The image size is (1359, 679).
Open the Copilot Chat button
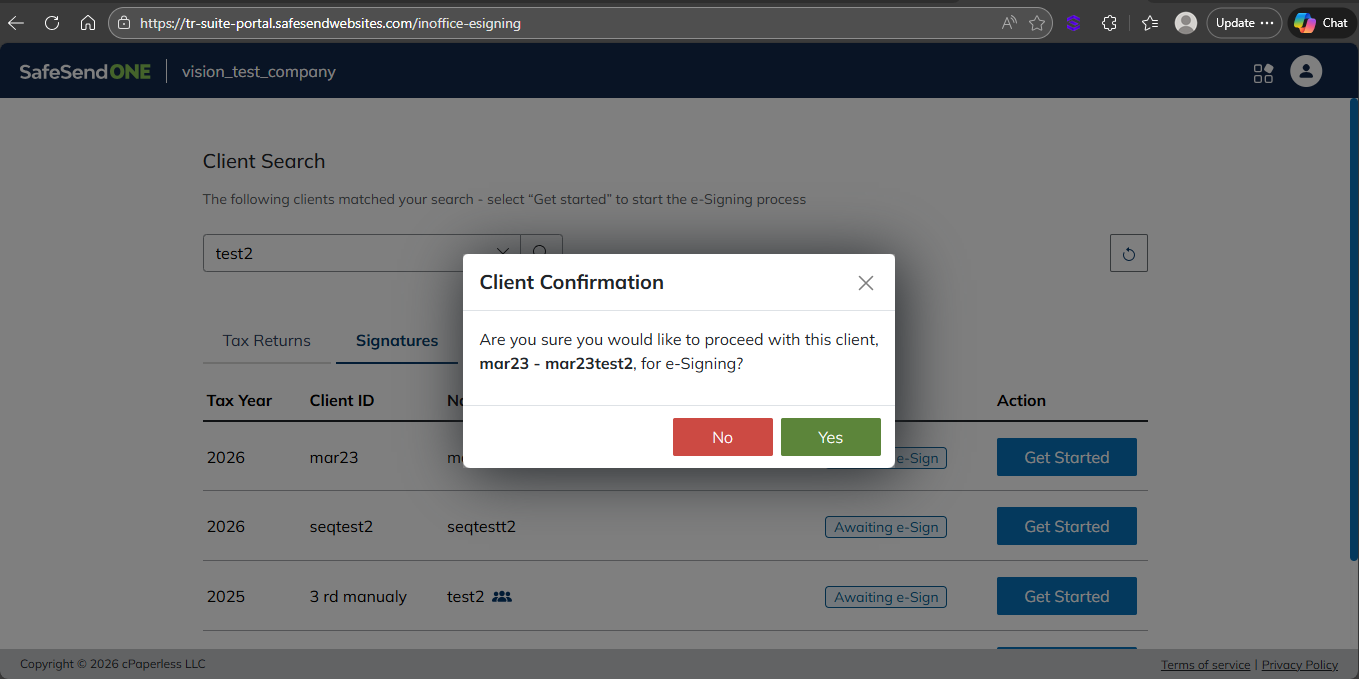coord(1322,23)
